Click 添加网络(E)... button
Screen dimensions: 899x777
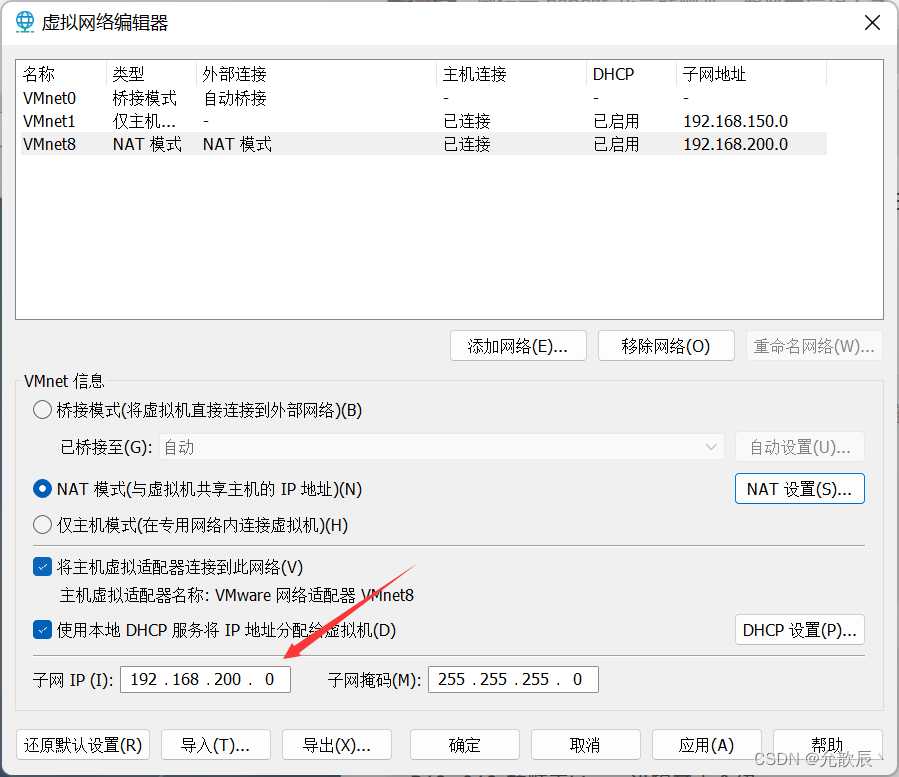(x=518, y=346)
